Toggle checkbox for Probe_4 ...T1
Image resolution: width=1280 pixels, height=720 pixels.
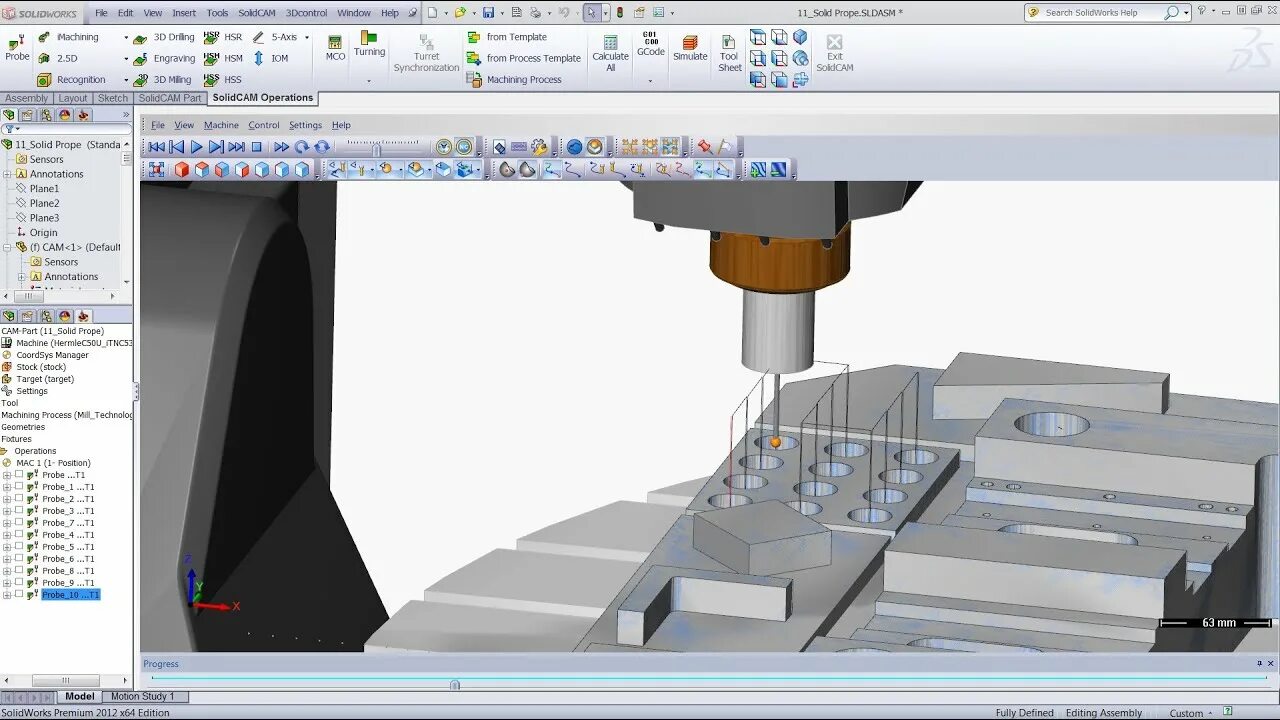18,535
